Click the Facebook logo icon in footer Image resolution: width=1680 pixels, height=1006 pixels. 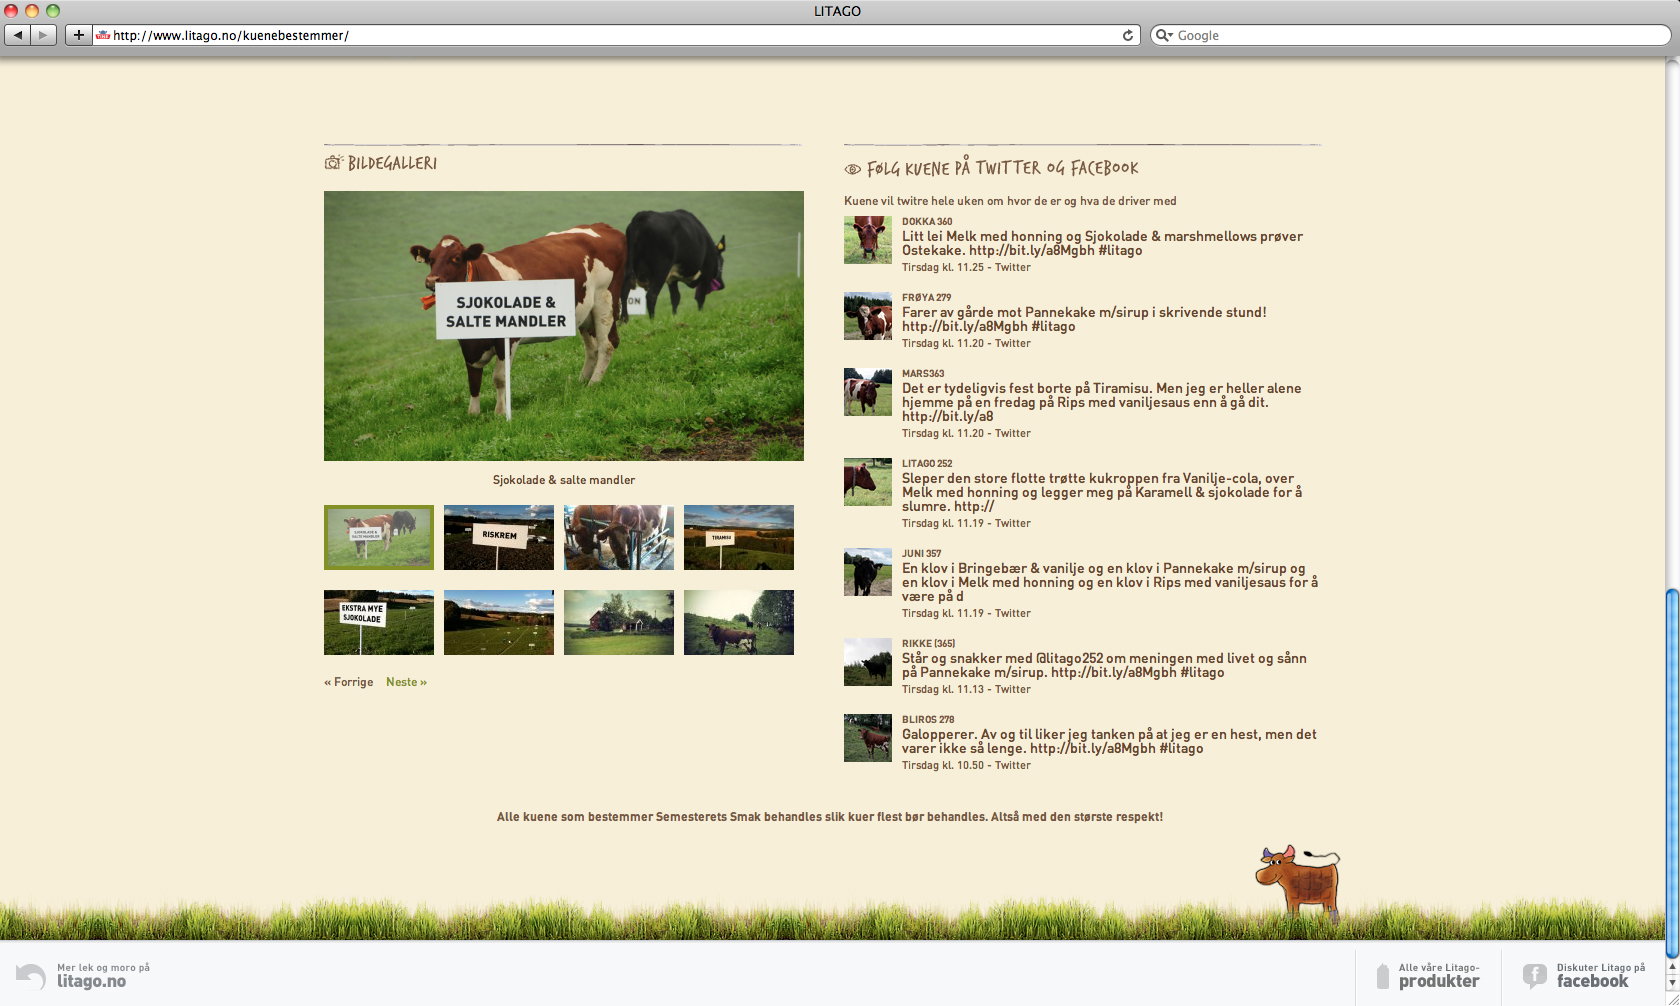(x=1534, y=975)
